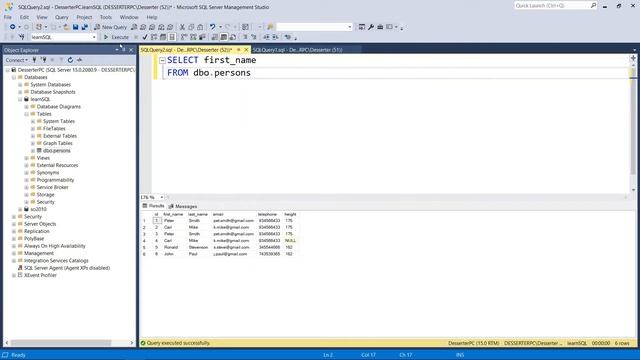This screenshot has width=640, height=360.
Task: Expand the so2010 database node
Action: pos(20,209)
